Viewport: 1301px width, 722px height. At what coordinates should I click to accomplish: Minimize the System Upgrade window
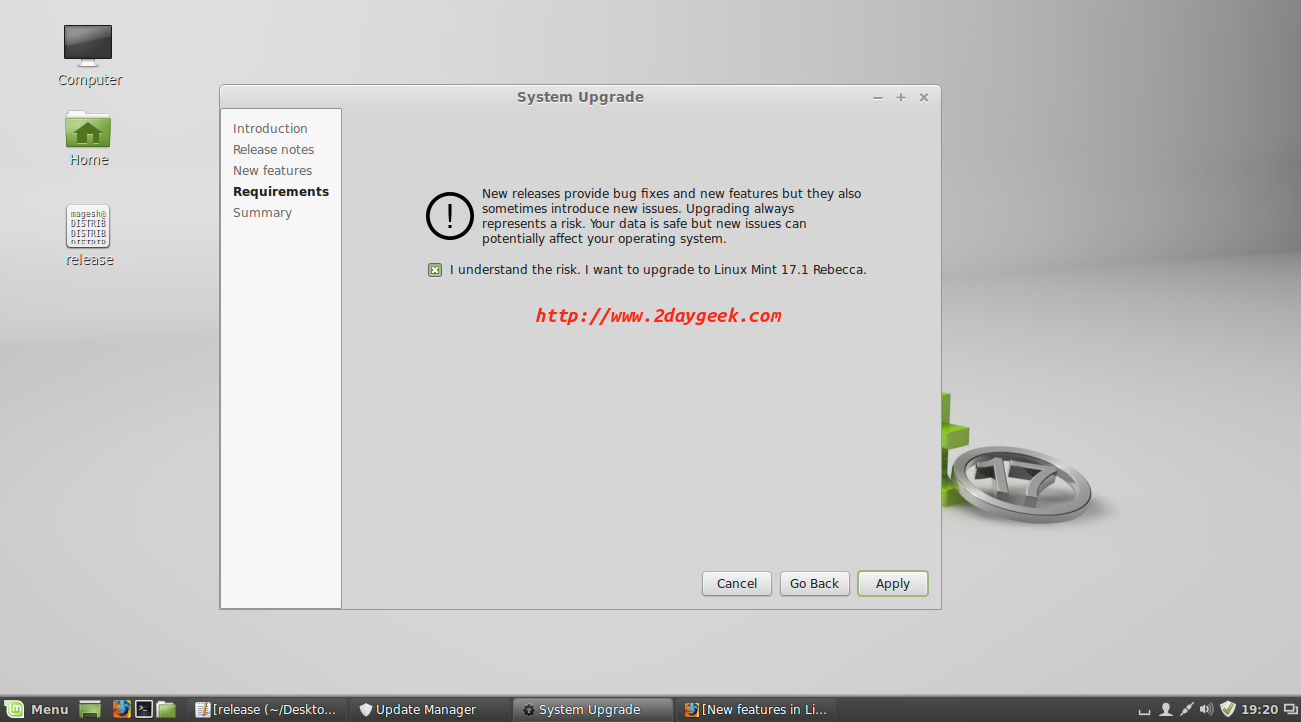[x=878, y=97]
